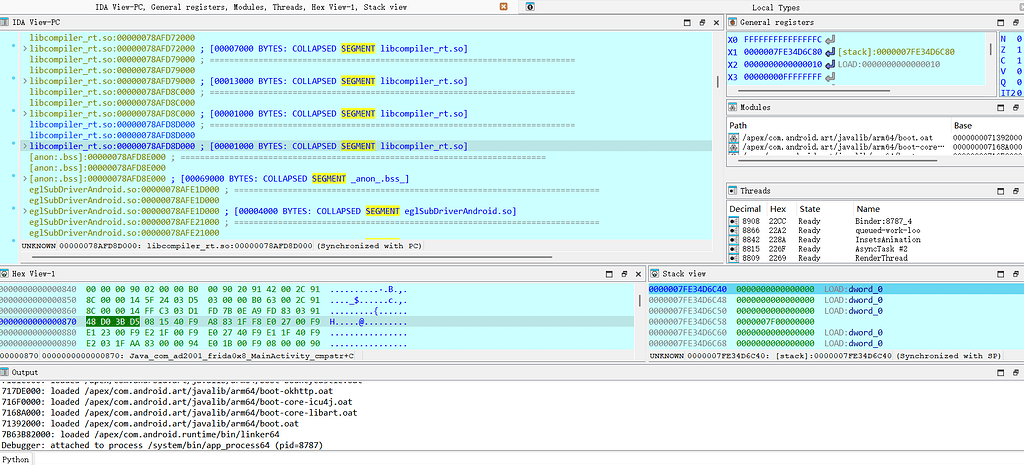Click the Threads panel title icon

click(733, 191)
